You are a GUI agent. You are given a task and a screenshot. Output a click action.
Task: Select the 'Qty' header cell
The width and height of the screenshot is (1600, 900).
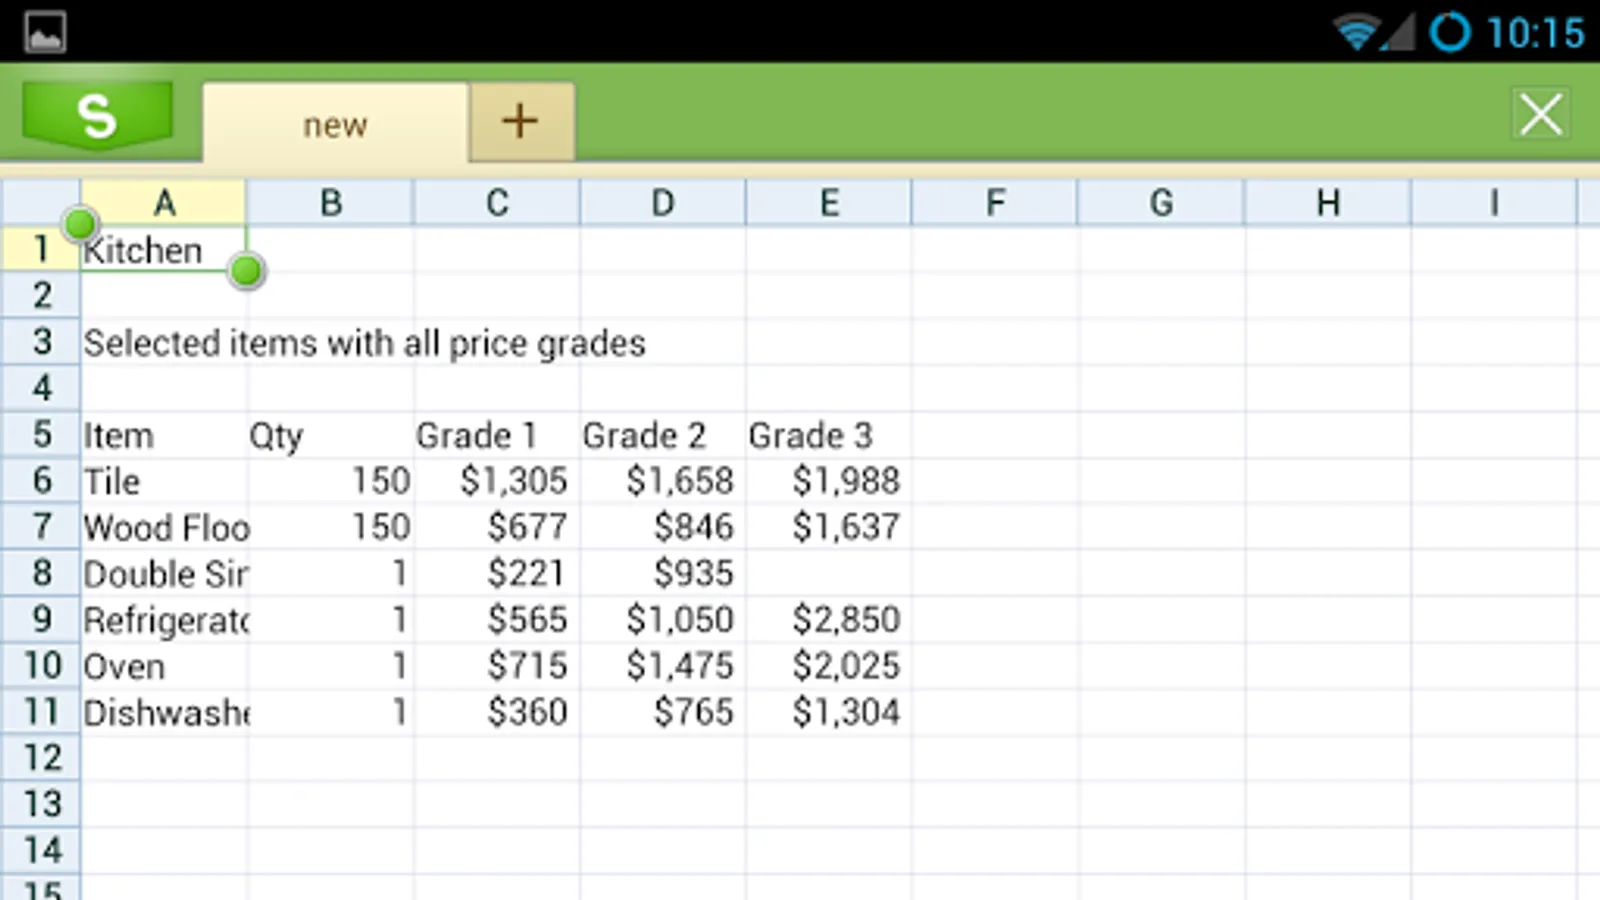(331, 435)
